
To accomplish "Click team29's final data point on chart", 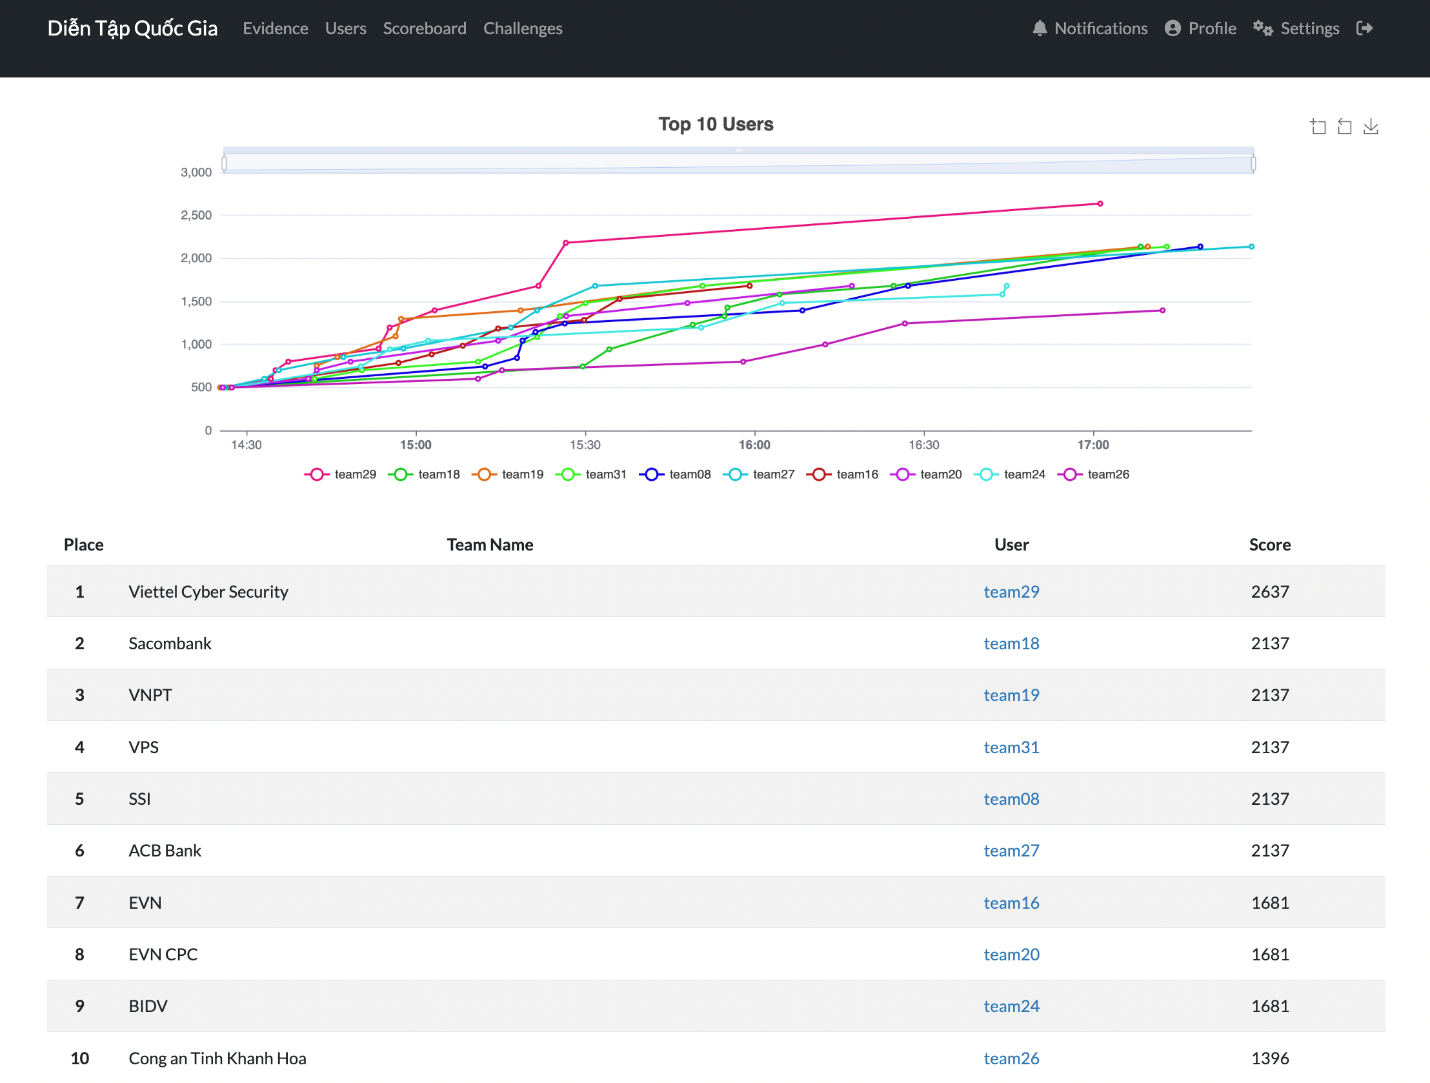I will click(x=1100, y=204).
